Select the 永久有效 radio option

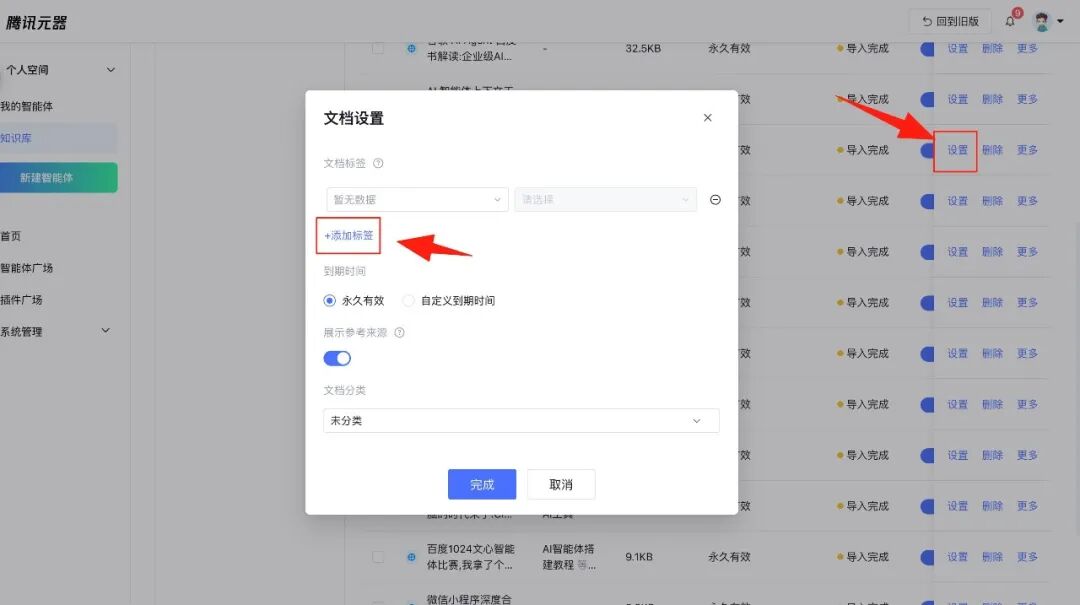(329, 300)
